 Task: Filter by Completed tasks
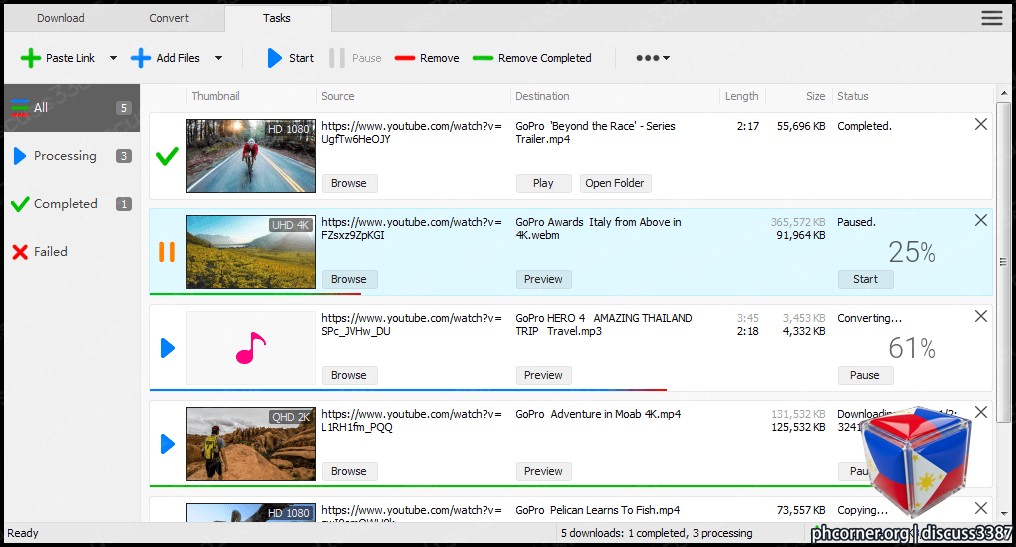(72, 204)
